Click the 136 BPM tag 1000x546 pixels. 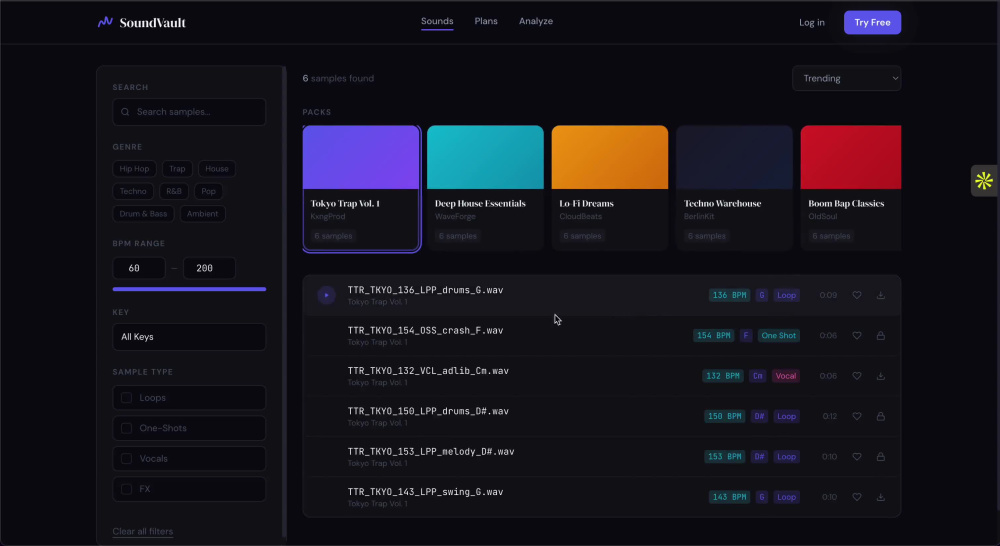click(730, 295)
